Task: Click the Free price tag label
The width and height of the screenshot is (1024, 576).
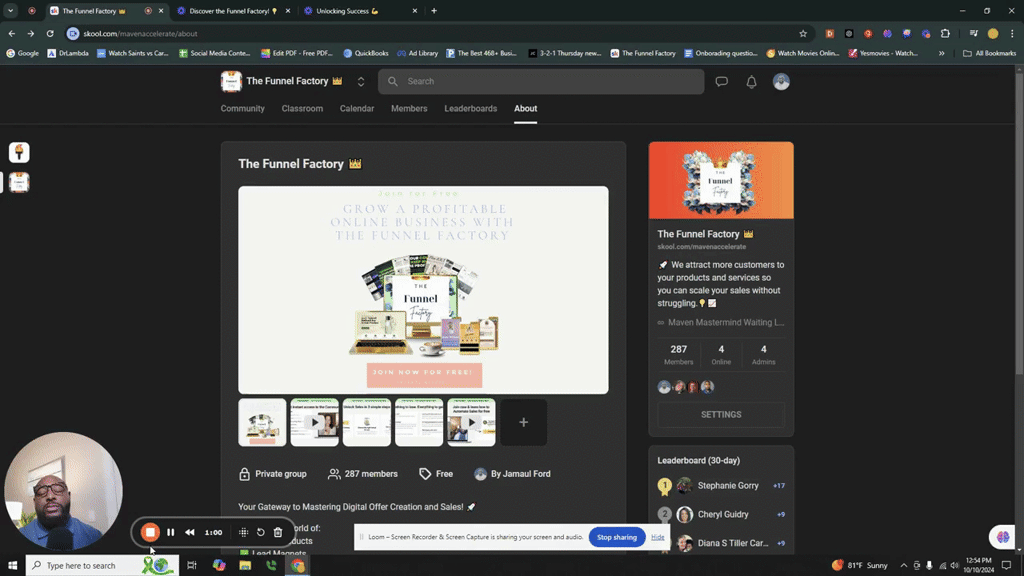Action: point(436,474)
